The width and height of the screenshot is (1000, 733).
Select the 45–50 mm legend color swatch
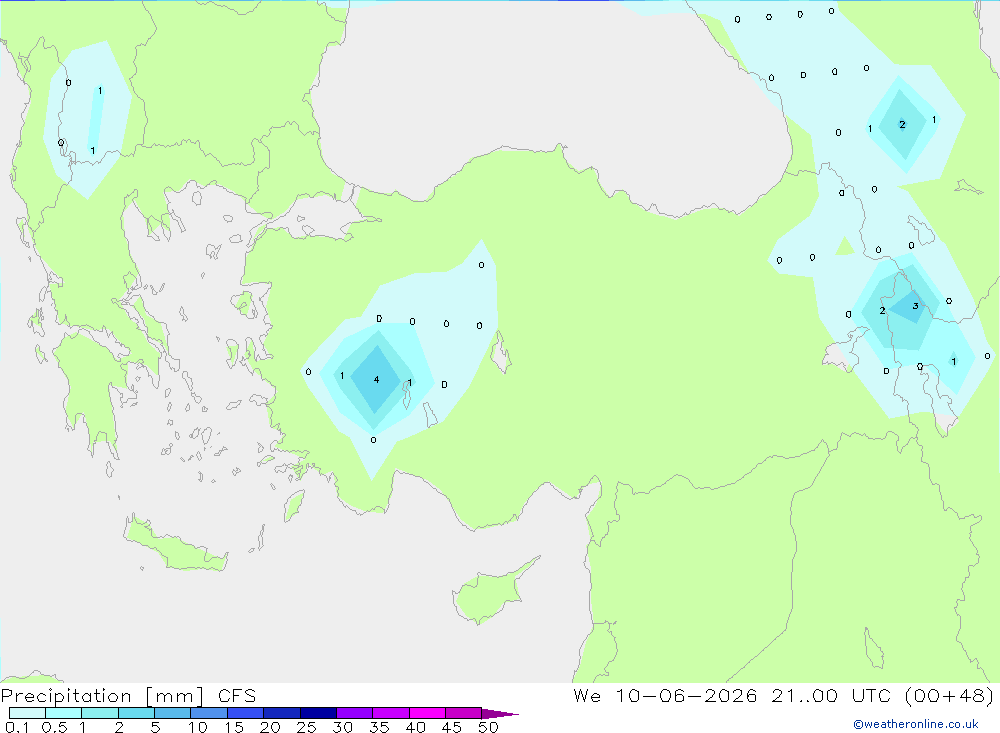[x=464, y=713]
